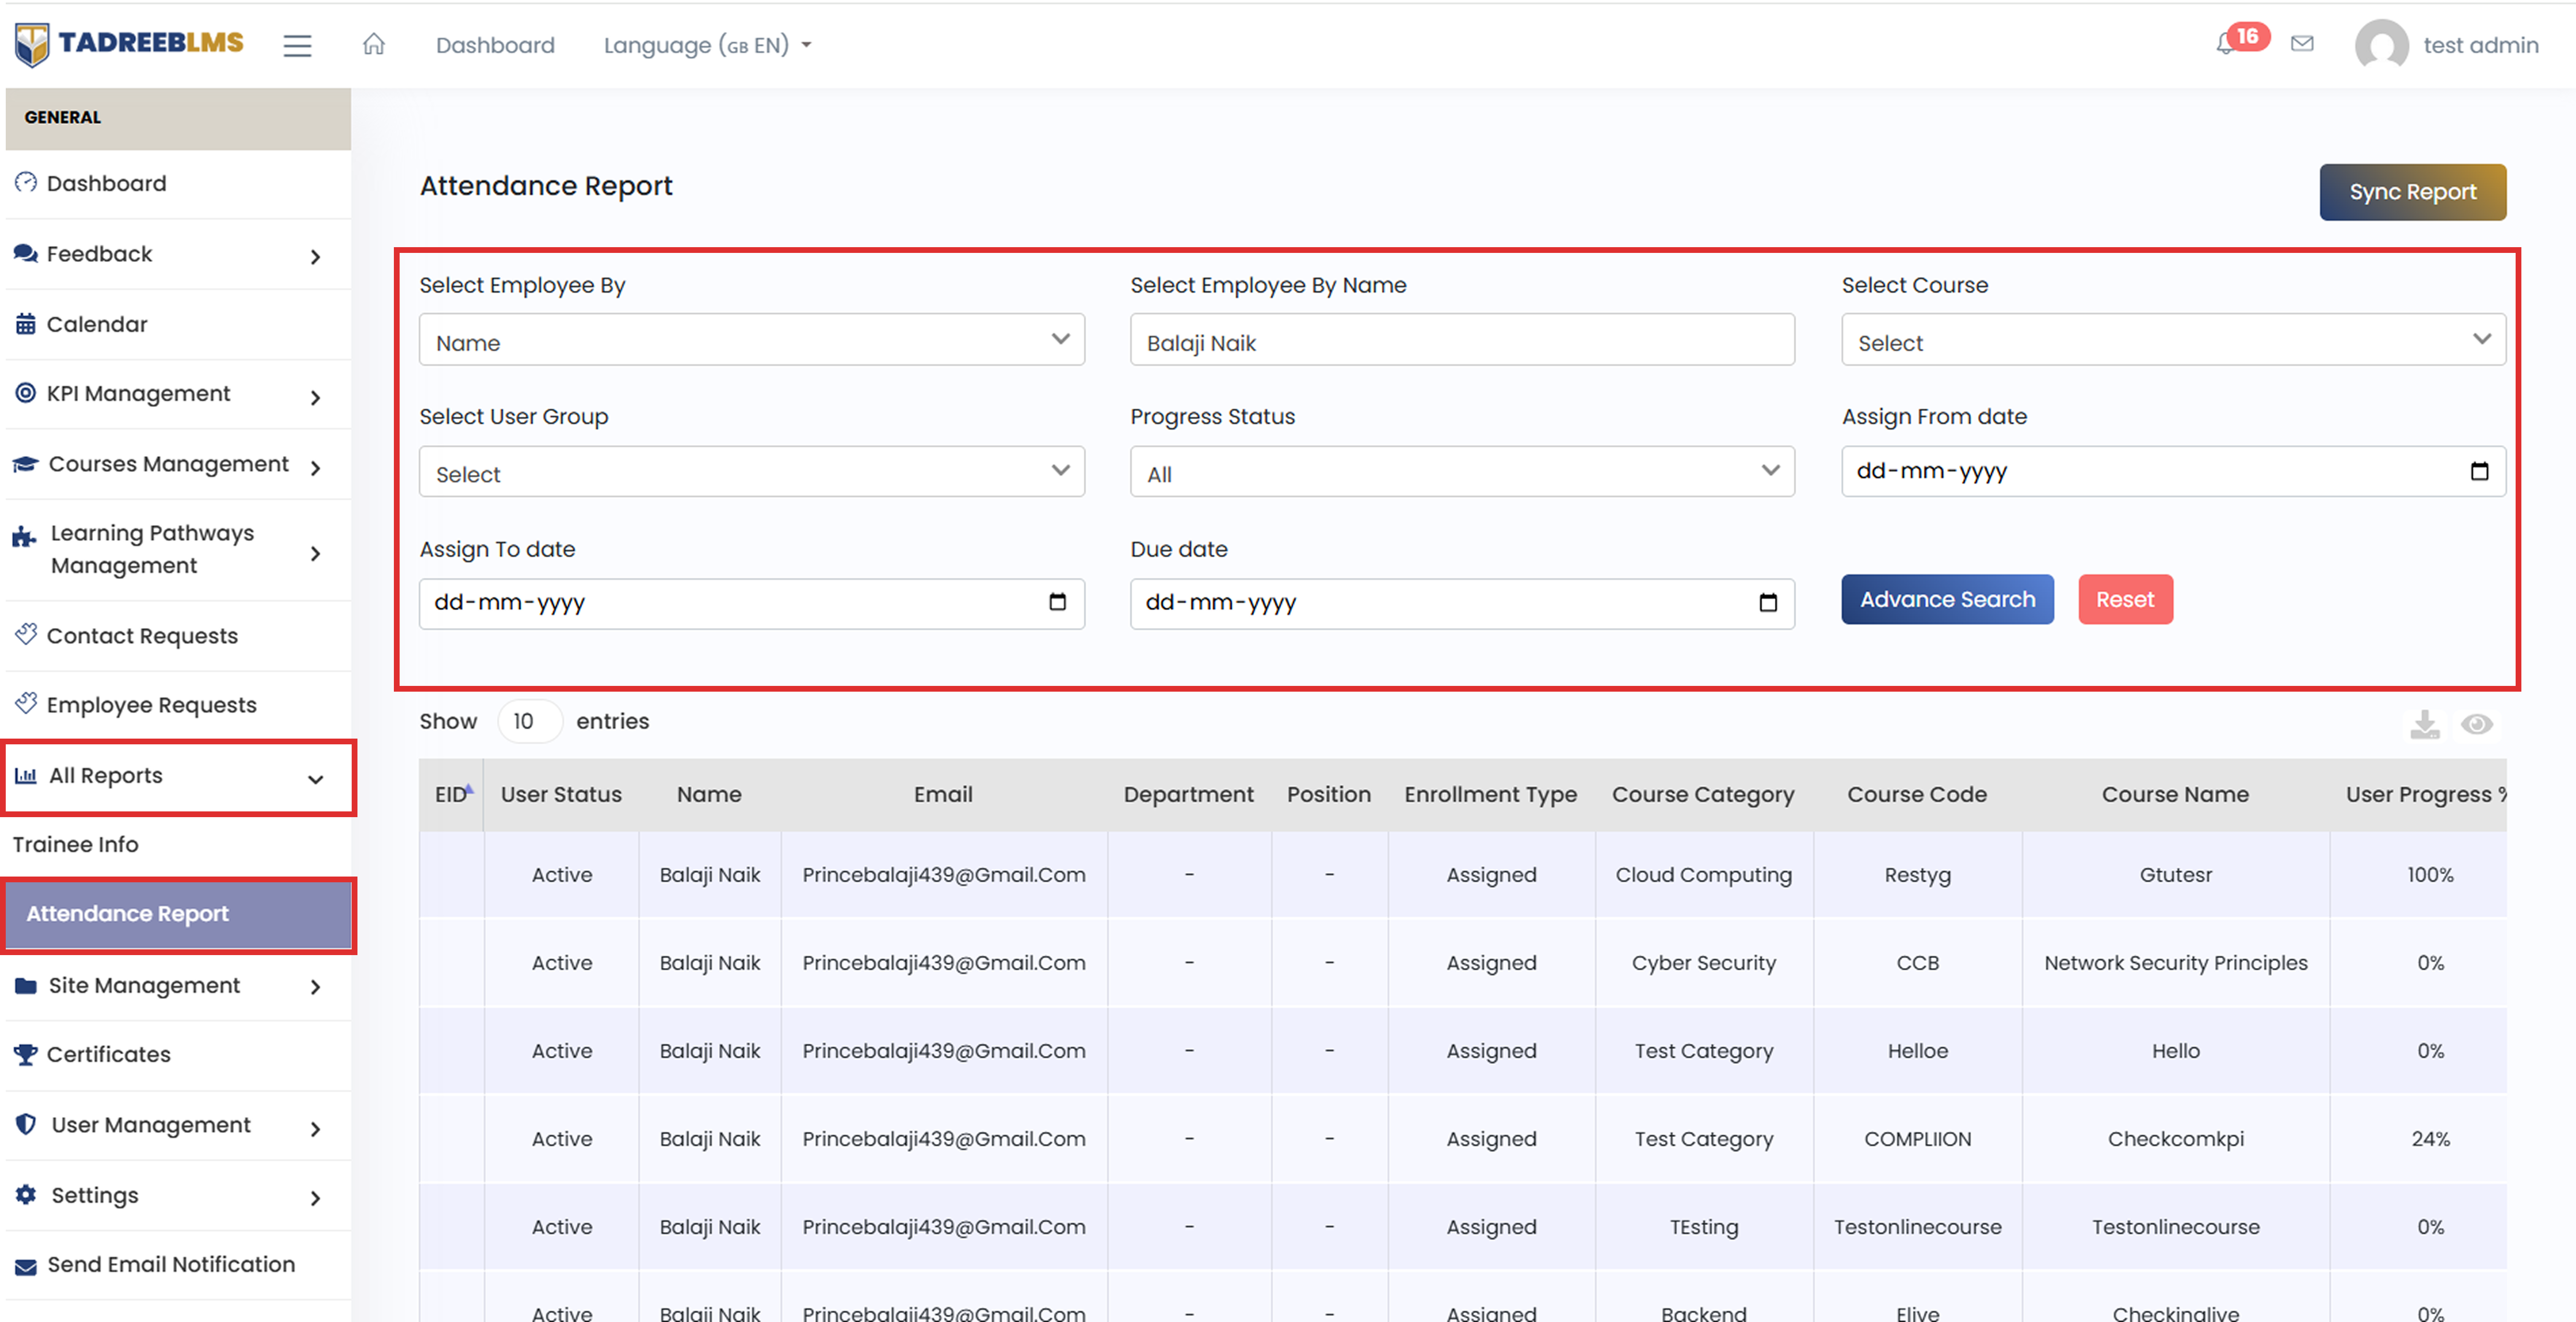Click the Due date input

(1462, 603)
